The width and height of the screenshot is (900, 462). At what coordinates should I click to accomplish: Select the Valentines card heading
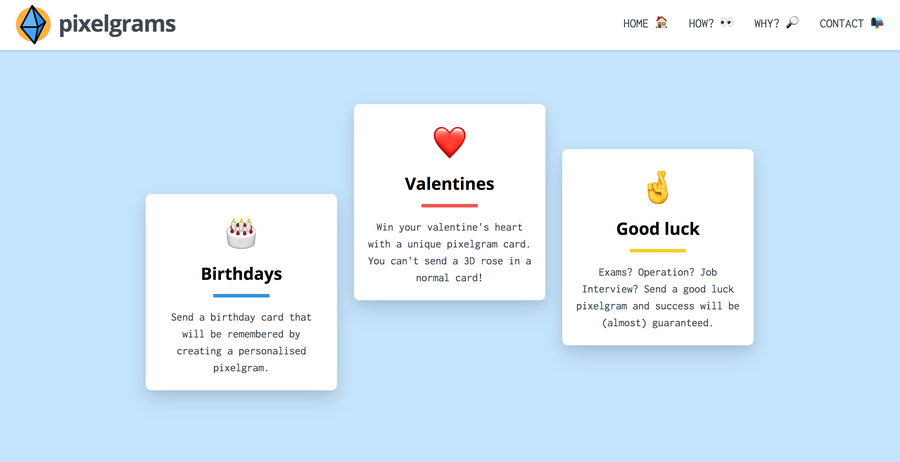click(x=449, y=184)
